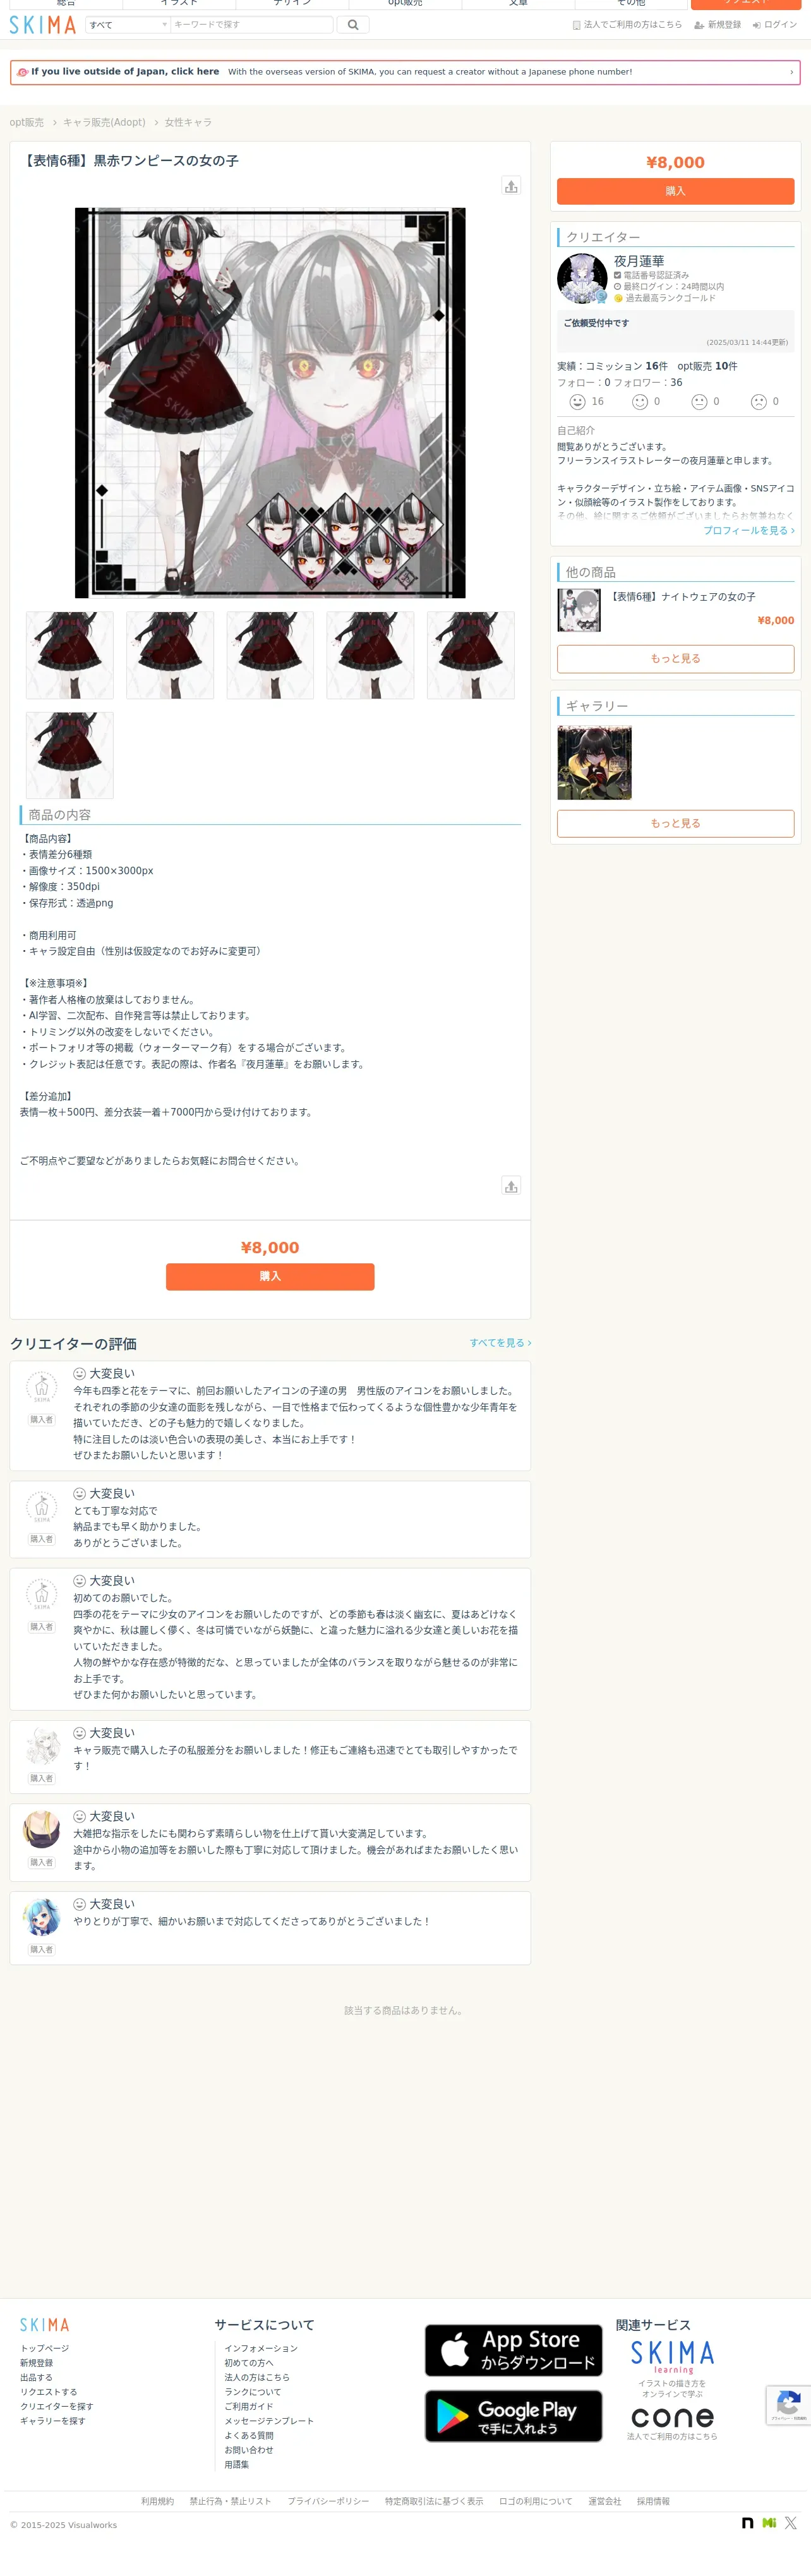Screen dimensions: 811x2576
Task: Open the すべて category dropdown
Action: (x=128, y=25)
